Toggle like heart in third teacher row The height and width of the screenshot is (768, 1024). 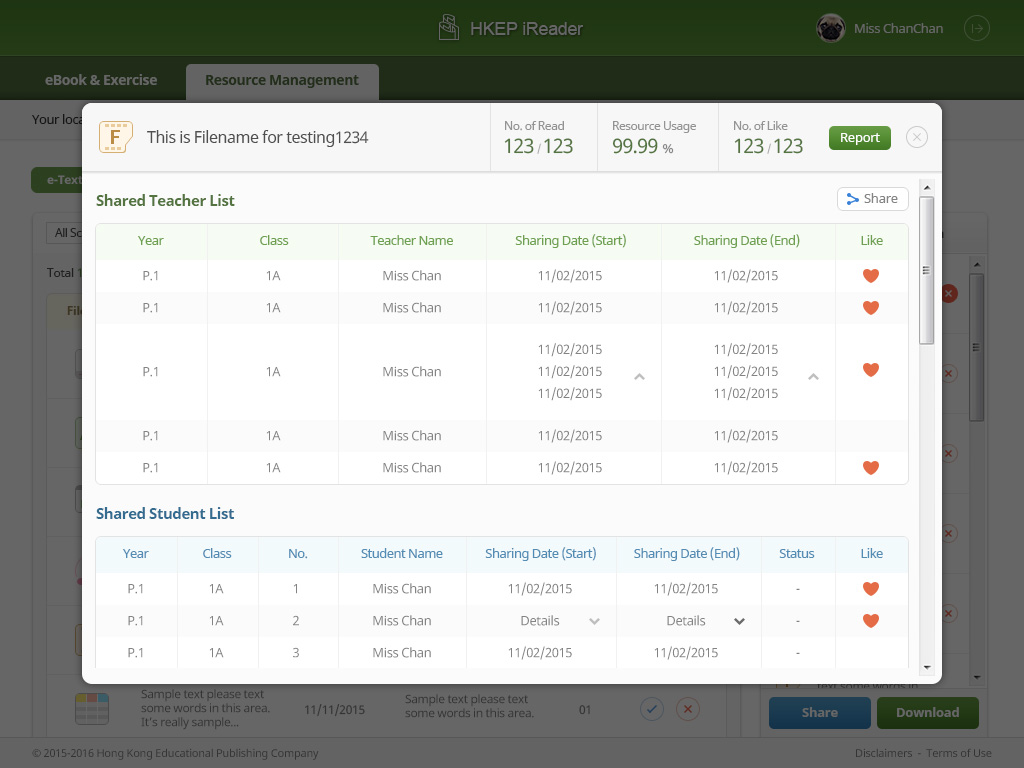click(871, 370)
